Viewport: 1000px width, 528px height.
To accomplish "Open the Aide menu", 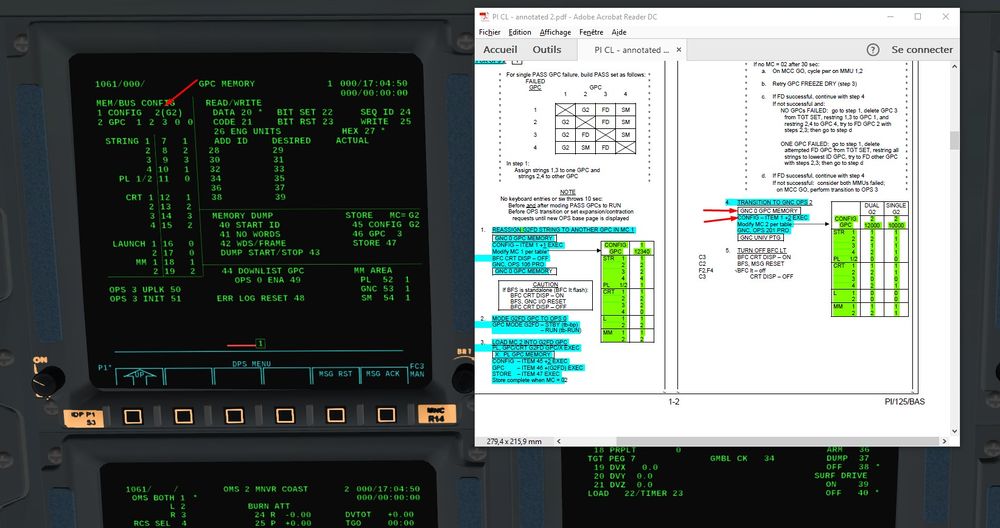I will point(619,32).
